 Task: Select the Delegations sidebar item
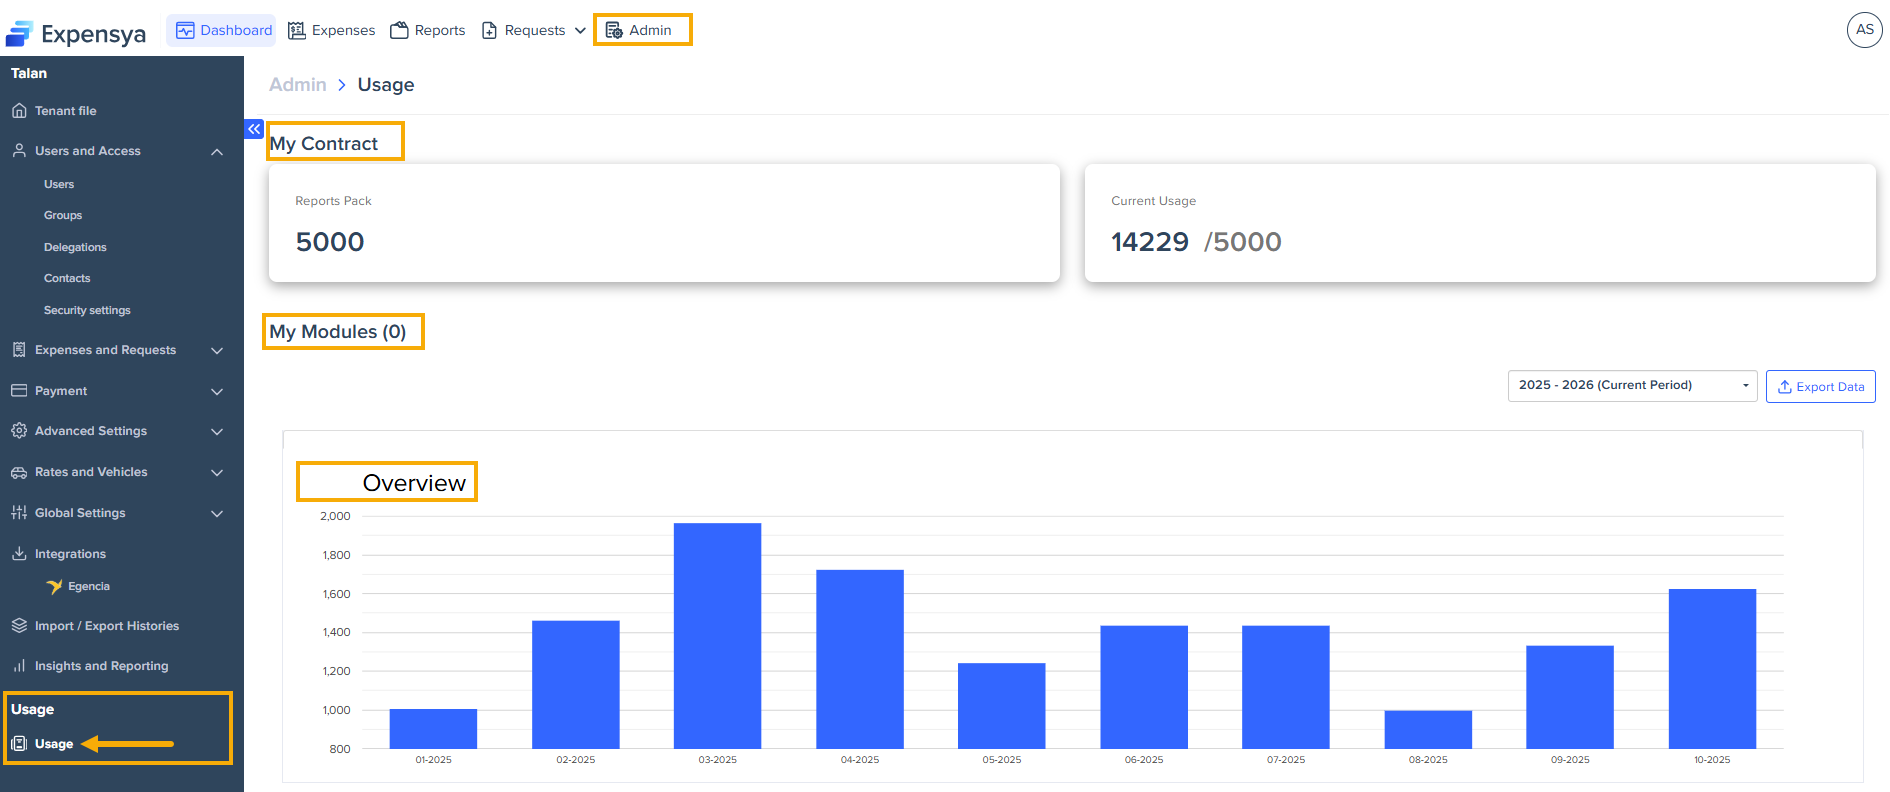click(x=75, y=247)
